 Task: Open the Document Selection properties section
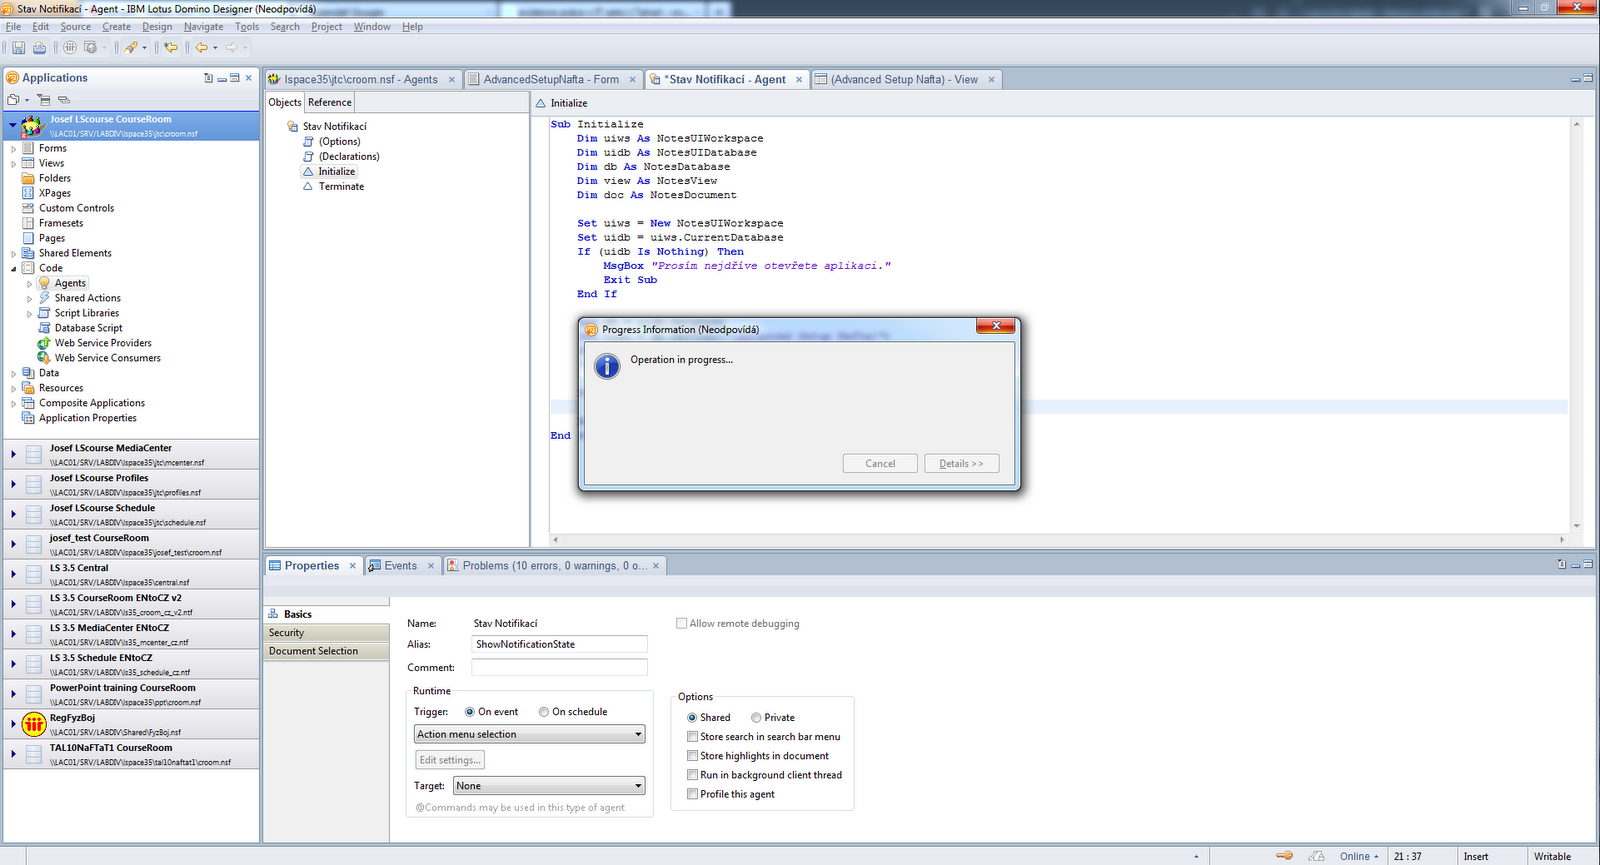(x=326, y=651)
